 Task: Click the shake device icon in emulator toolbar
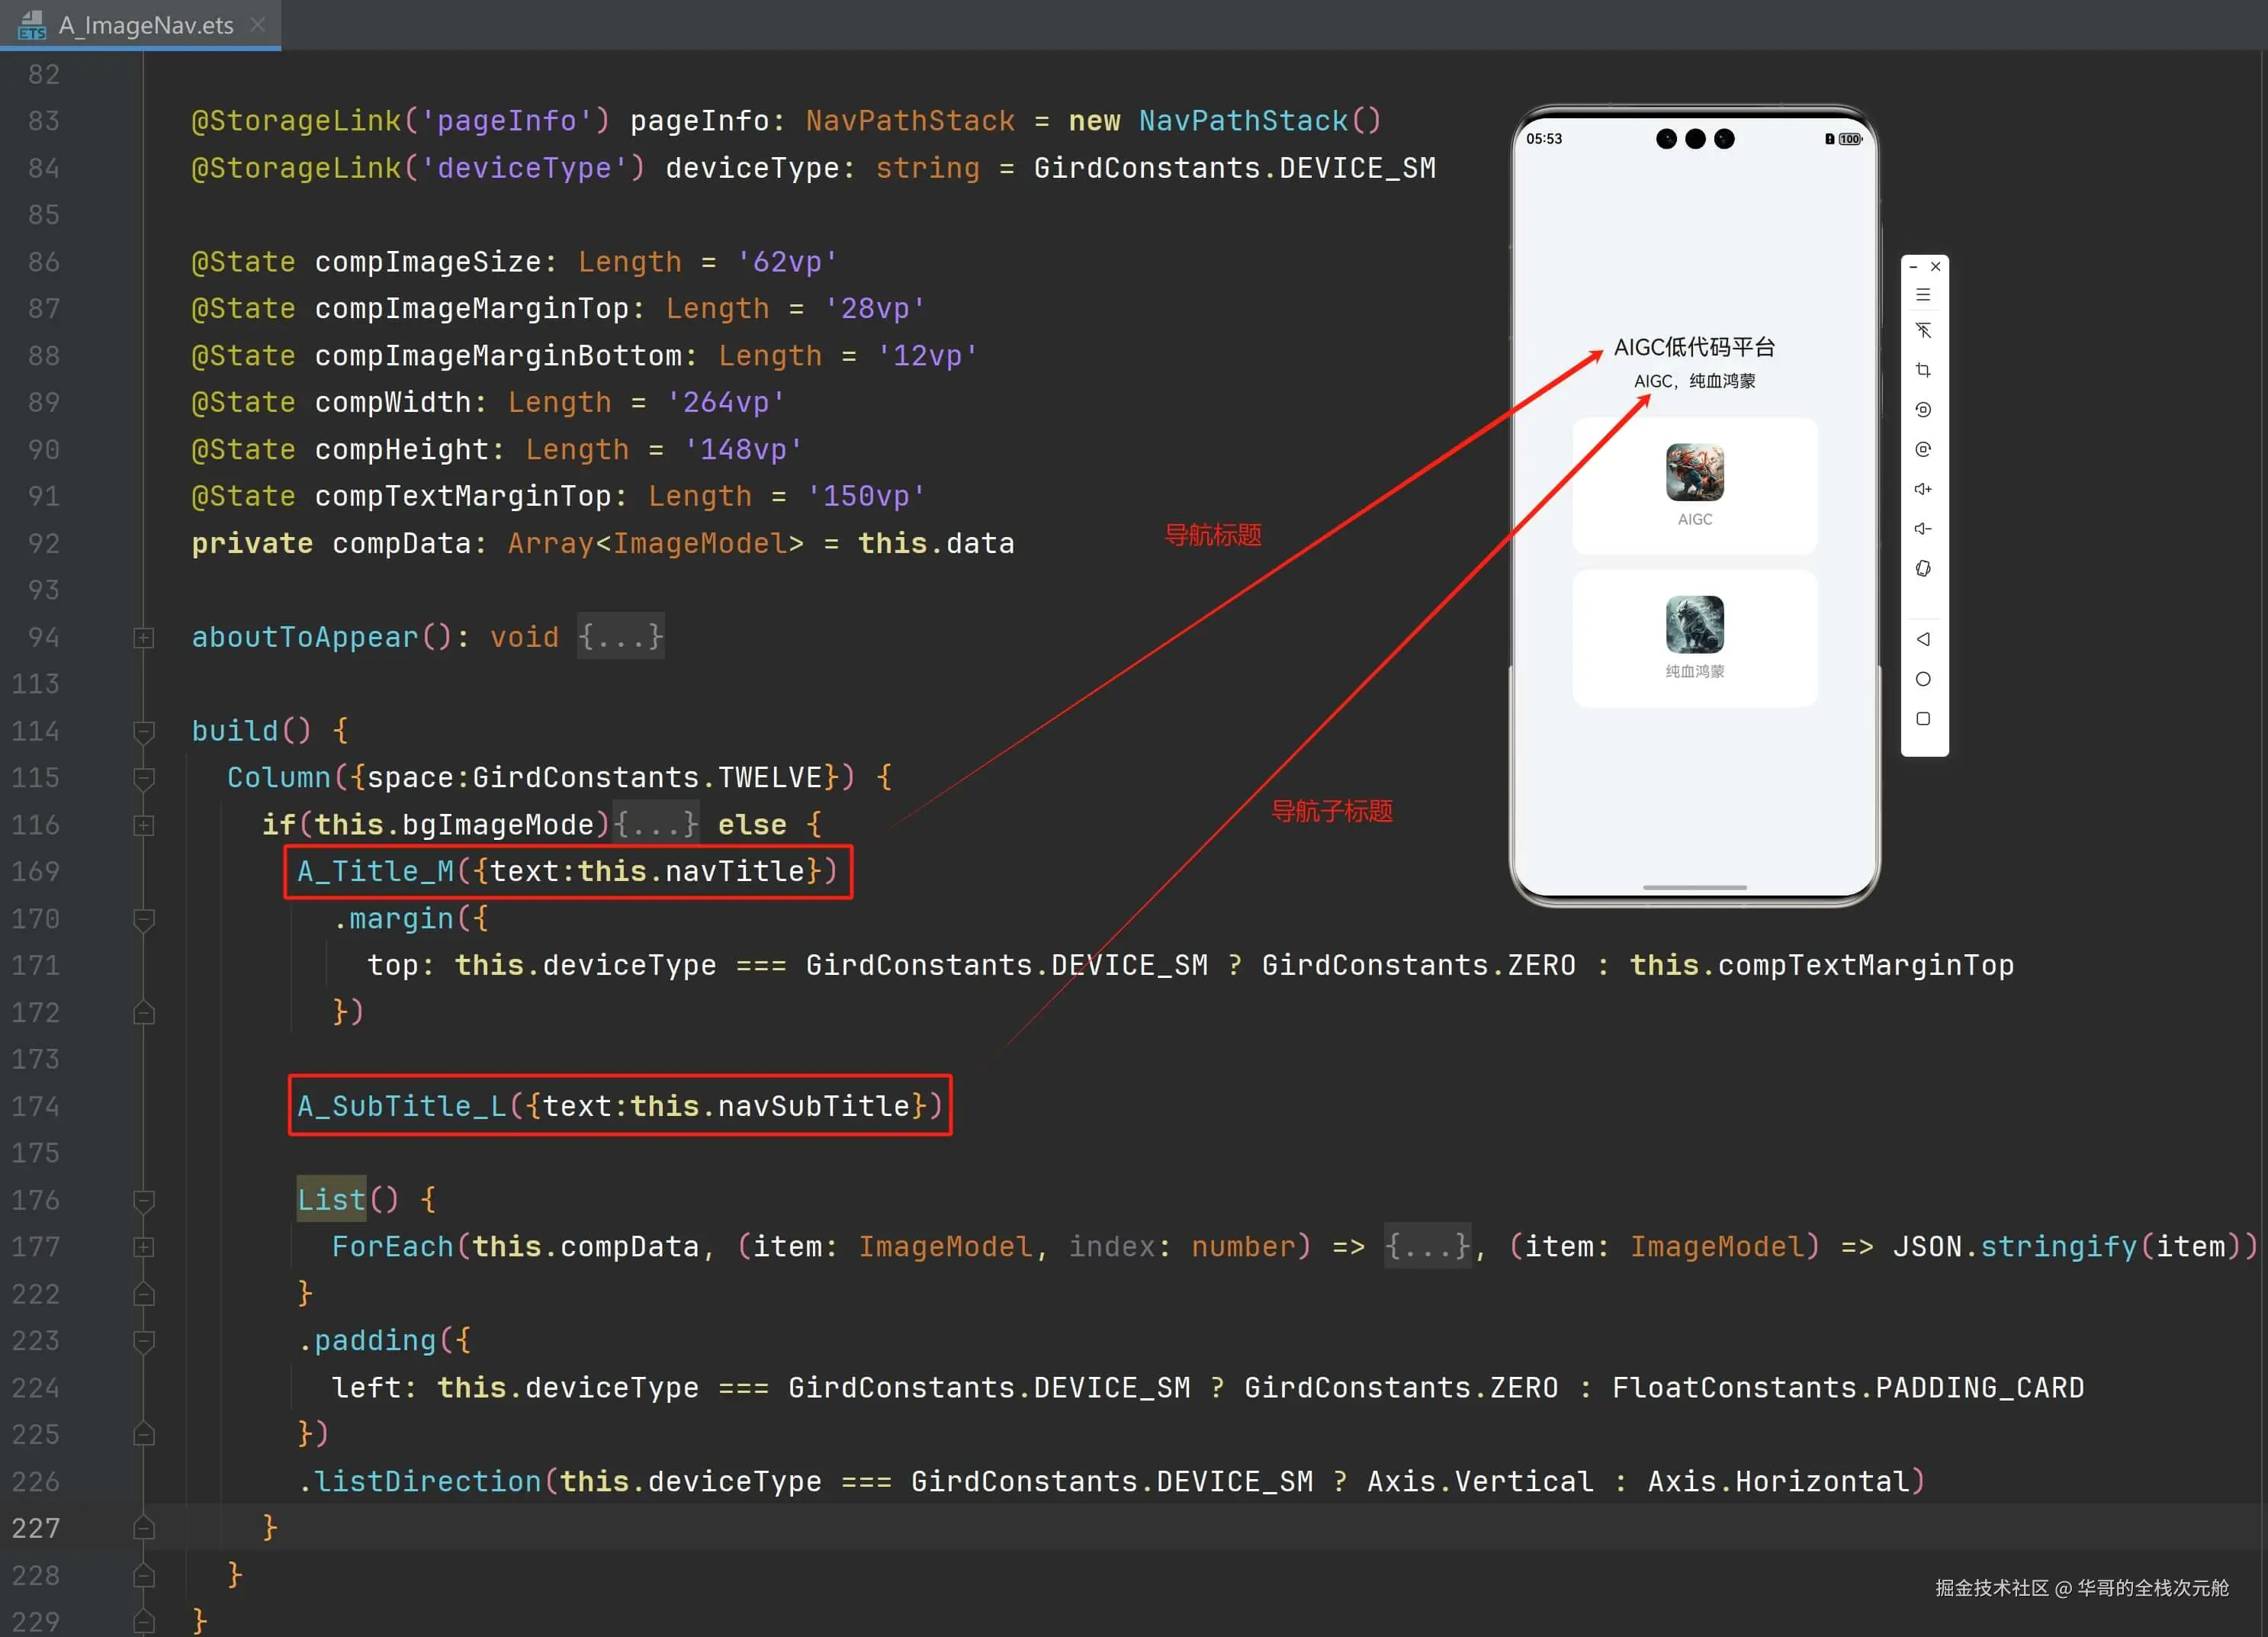1922,569
